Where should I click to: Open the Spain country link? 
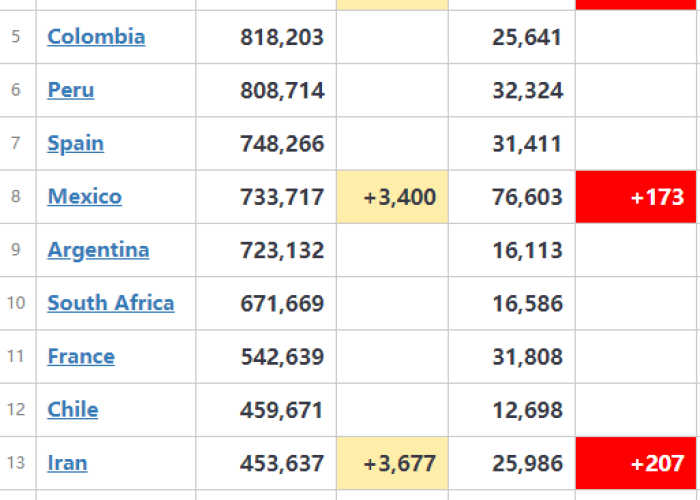75,144
